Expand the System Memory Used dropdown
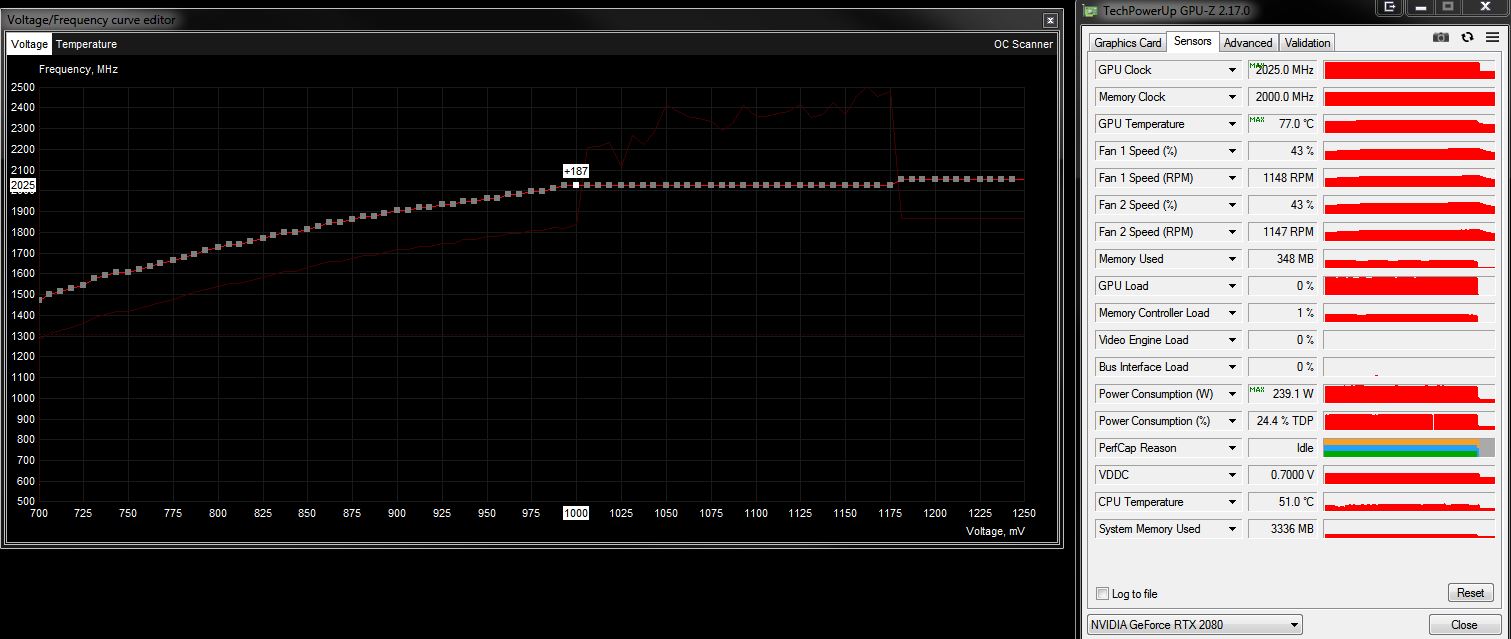This screenshot has height=639, width=1511. 1233,529
